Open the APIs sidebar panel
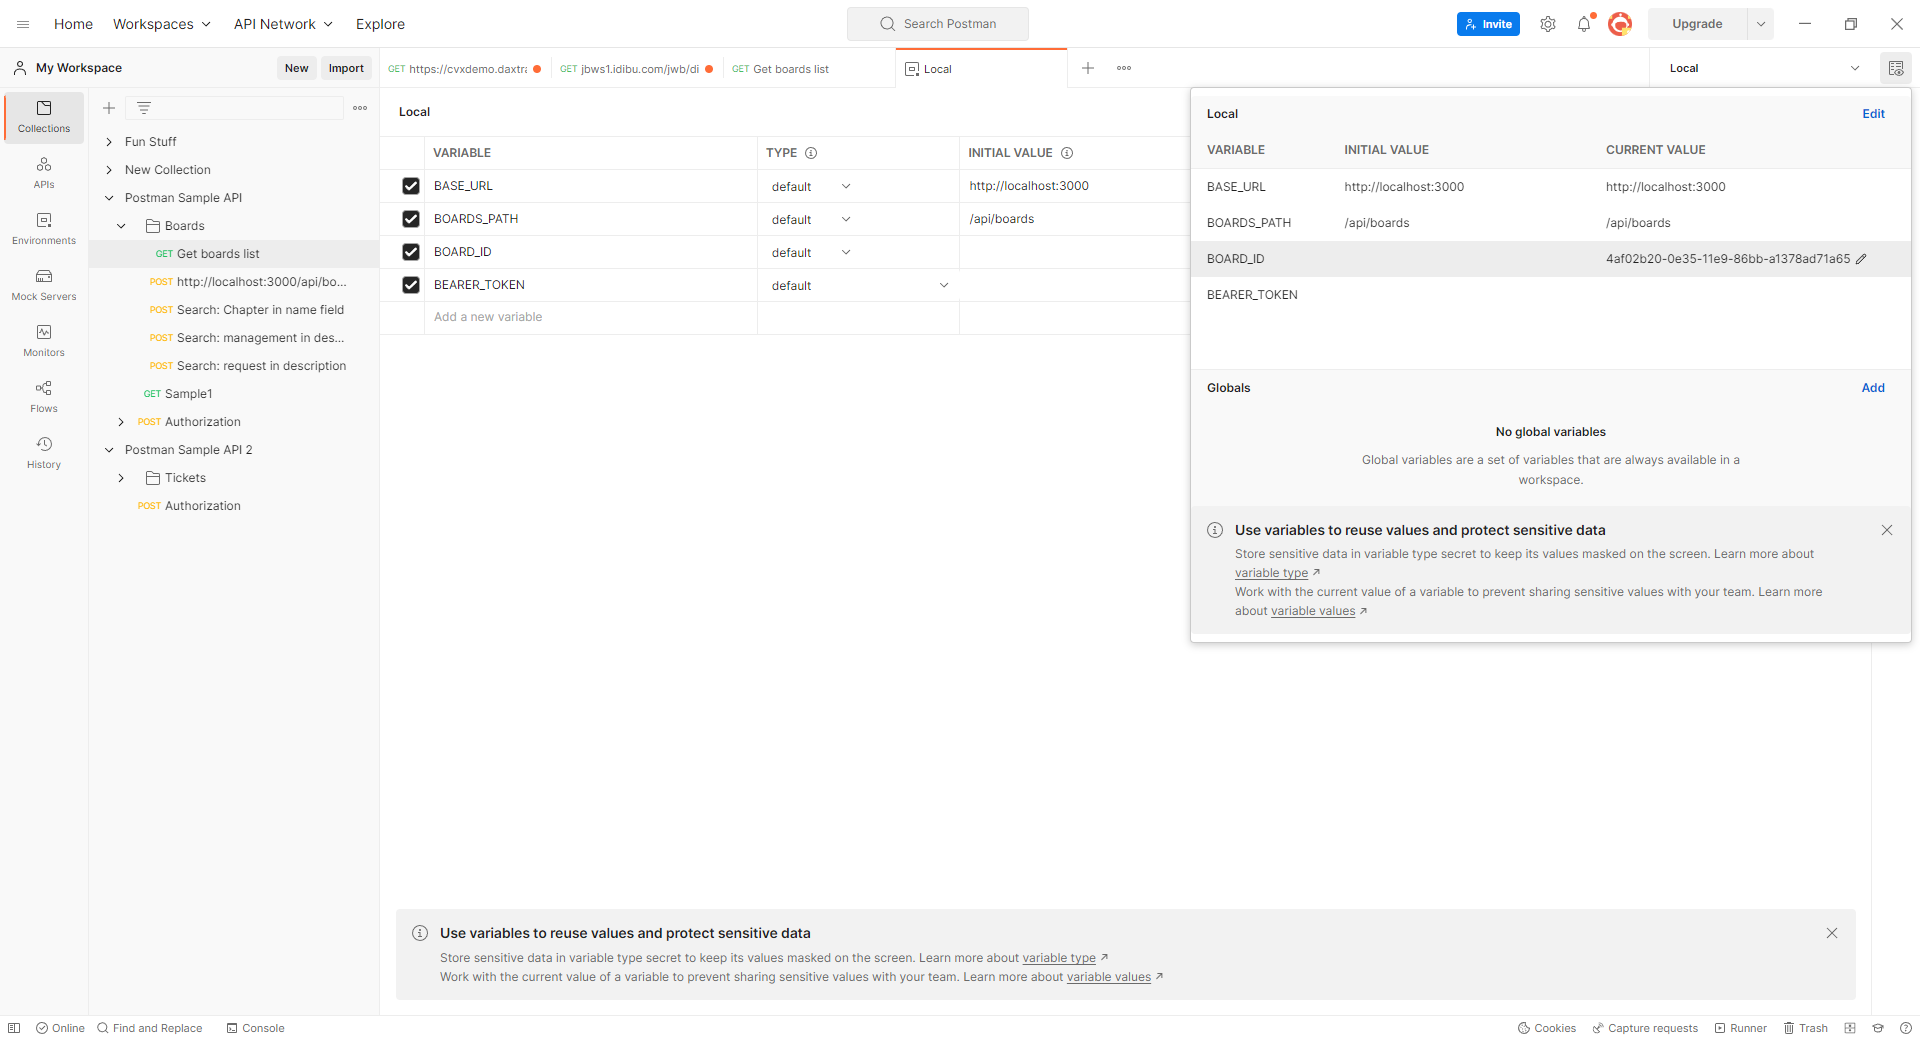 [x=44, y=173]
